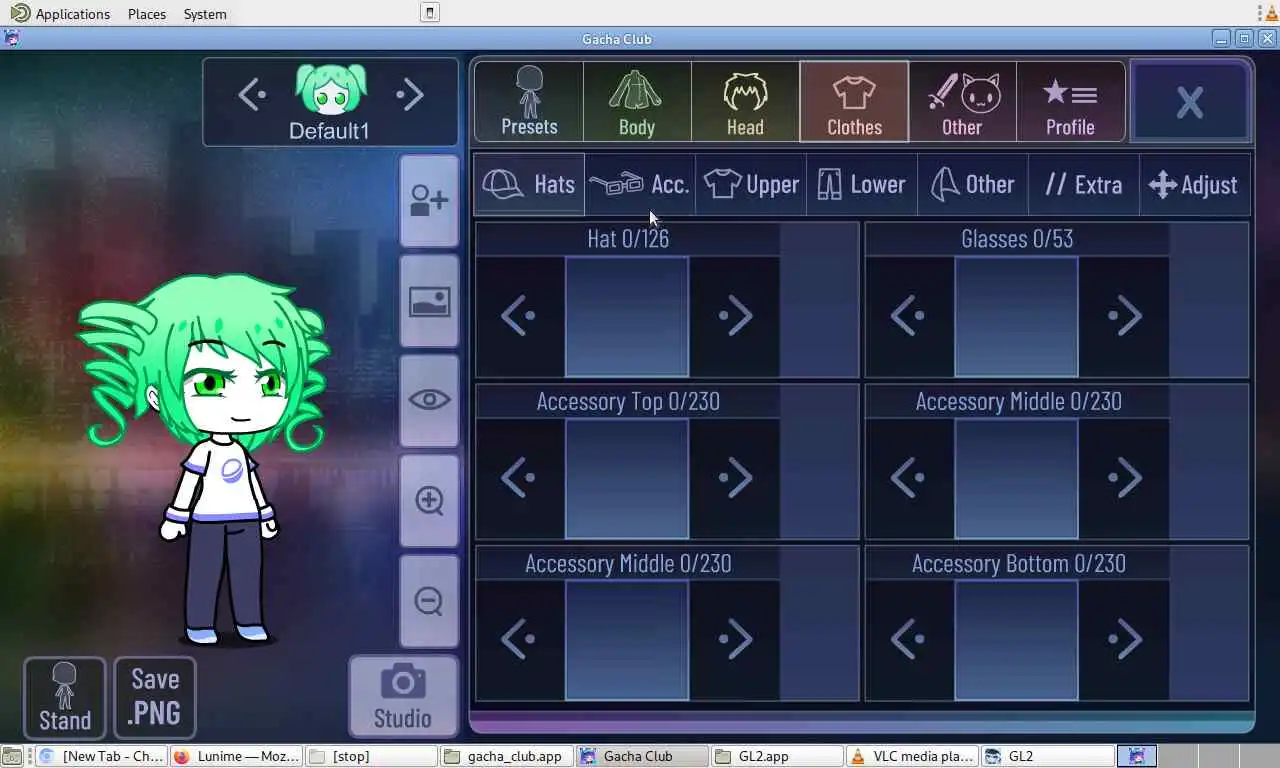Open gacha_club.app folder in taskbar
1280x768 pixels.
[506, 756]
